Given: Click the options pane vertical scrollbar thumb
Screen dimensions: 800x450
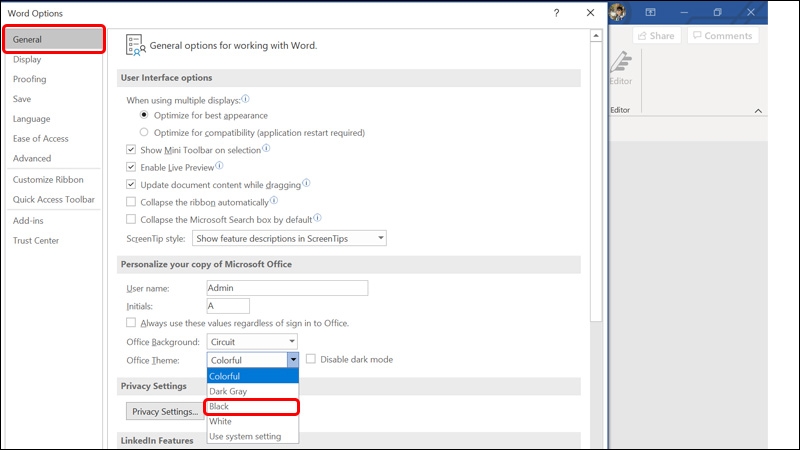Looking at the screenshot, I should [596, 182].
